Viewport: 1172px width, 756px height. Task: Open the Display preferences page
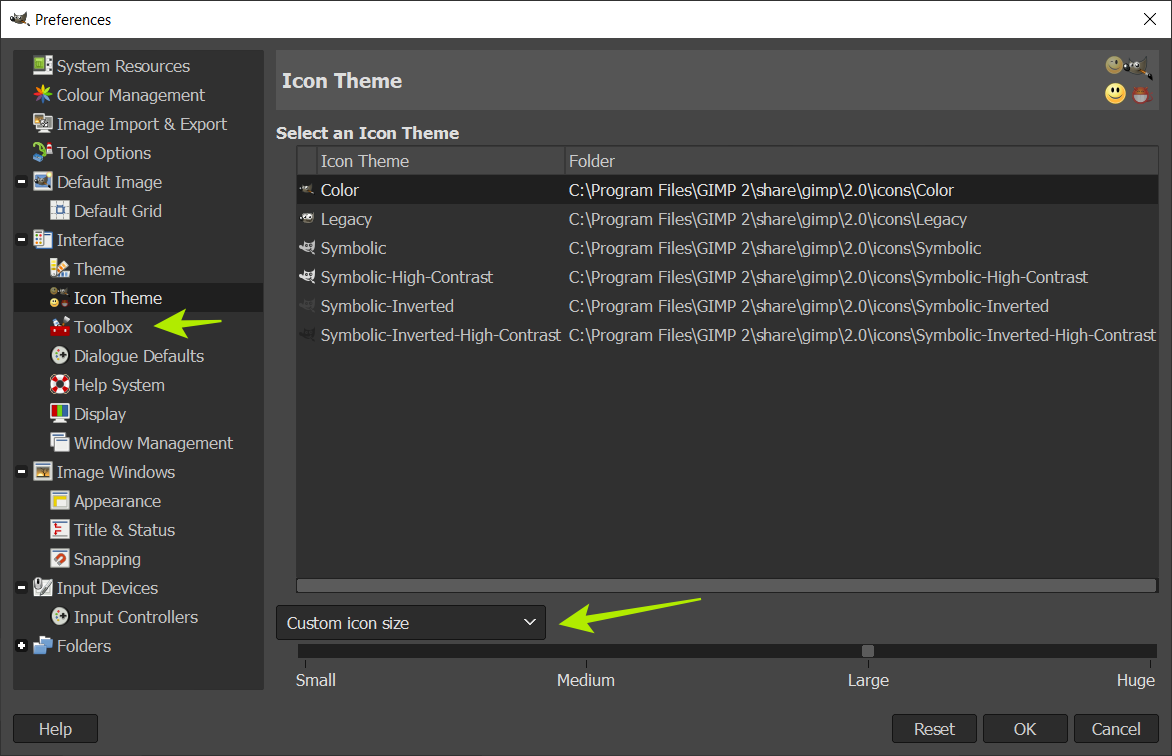pyautogui.click(x=99, y=414)
